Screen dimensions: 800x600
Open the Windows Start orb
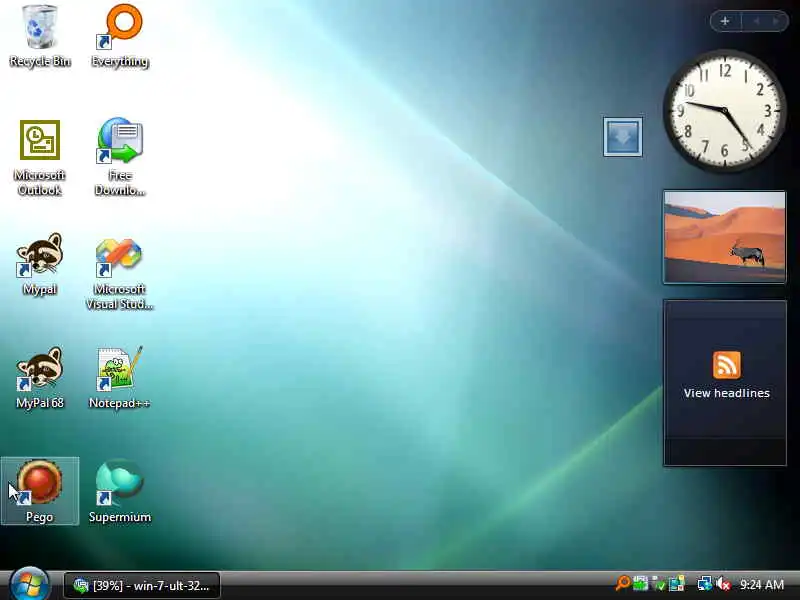click(x=30, y=585)
